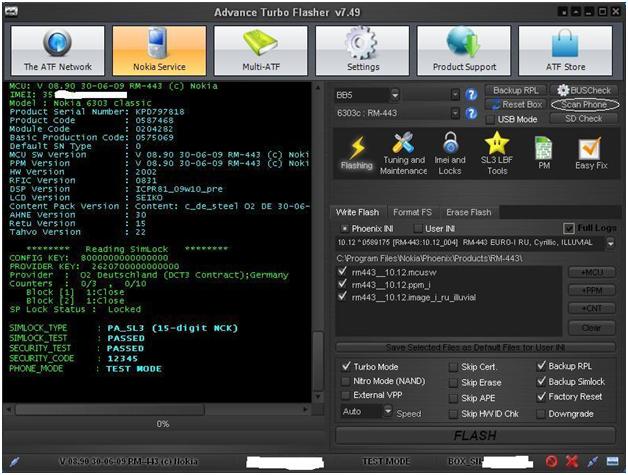
Task: Click the box icon at status bar end
Action: 612,462
